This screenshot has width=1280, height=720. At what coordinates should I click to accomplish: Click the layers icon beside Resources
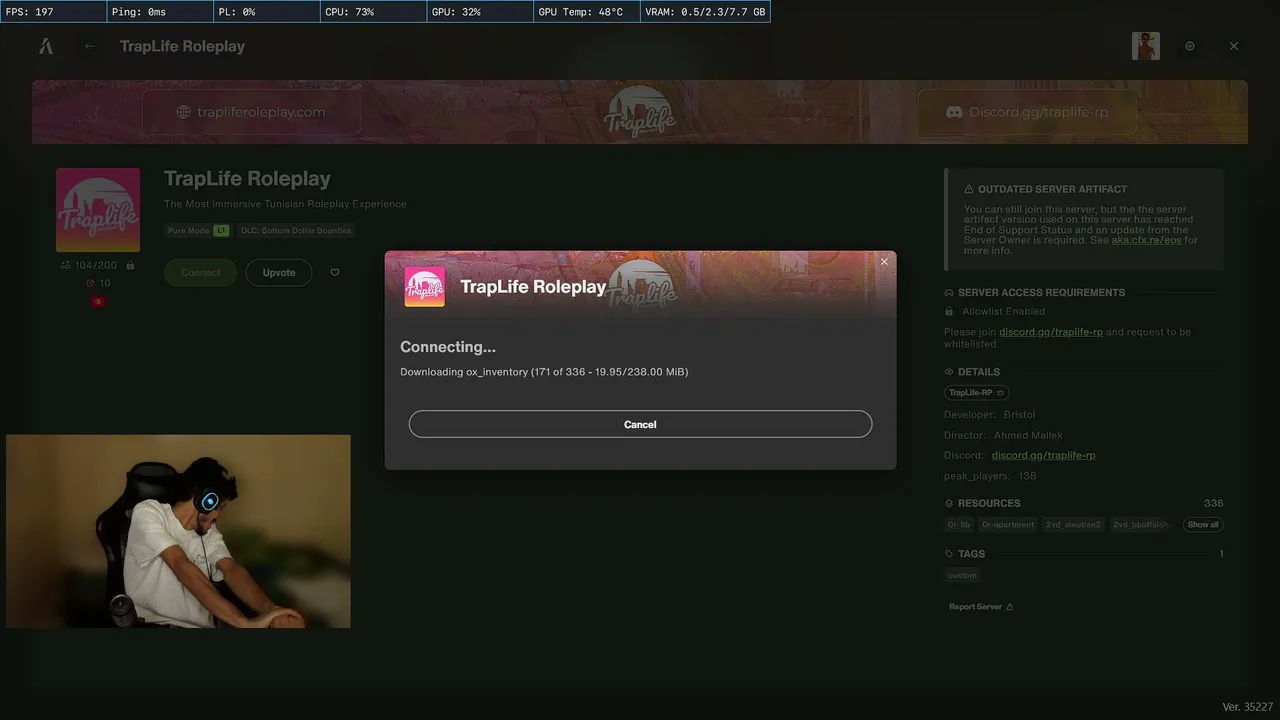pyautogui.click(x=949, y=503)
